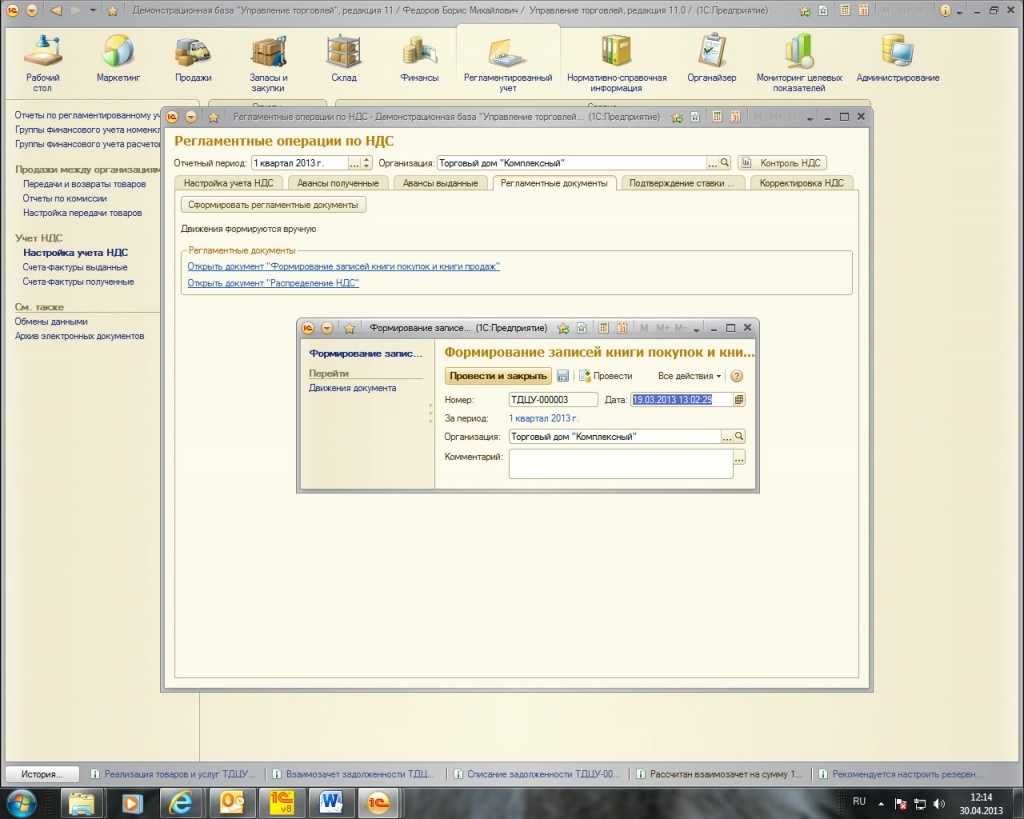Open the Распределение НДС document link
This screenshot has height=819, width=1024.
273,284
